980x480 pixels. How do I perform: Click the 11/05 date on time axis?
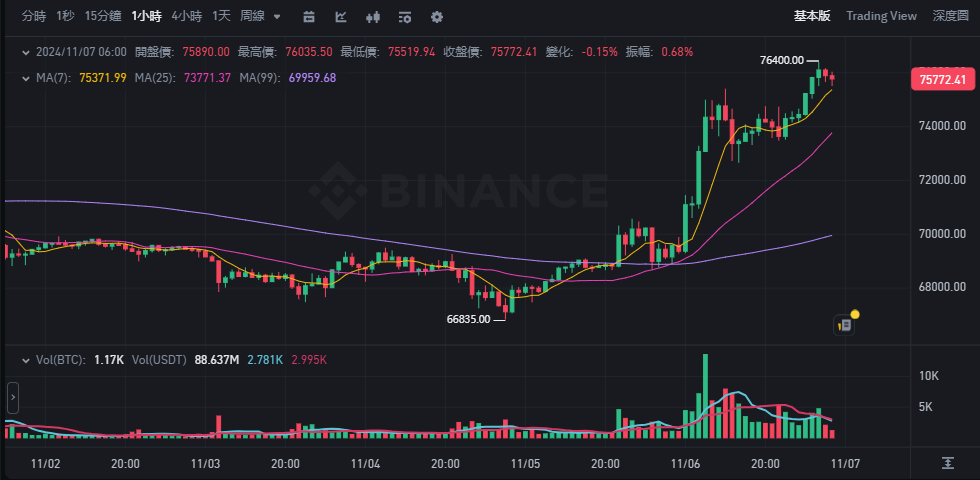[525, 464]
